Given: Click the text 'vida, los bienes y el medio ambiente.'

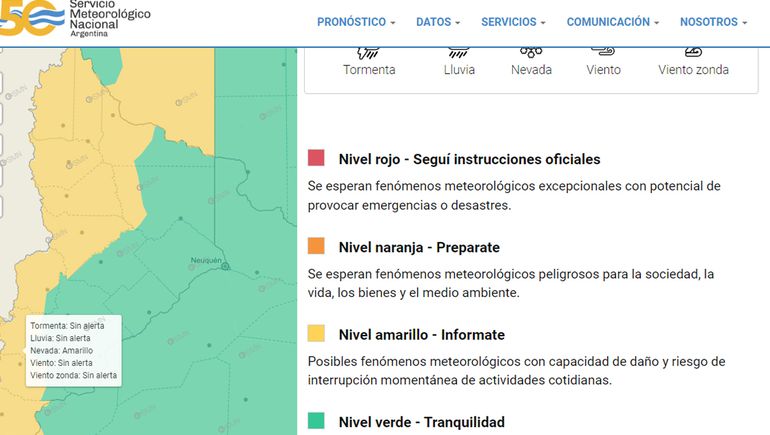Looking at the screenshot, I should [413, 293].
